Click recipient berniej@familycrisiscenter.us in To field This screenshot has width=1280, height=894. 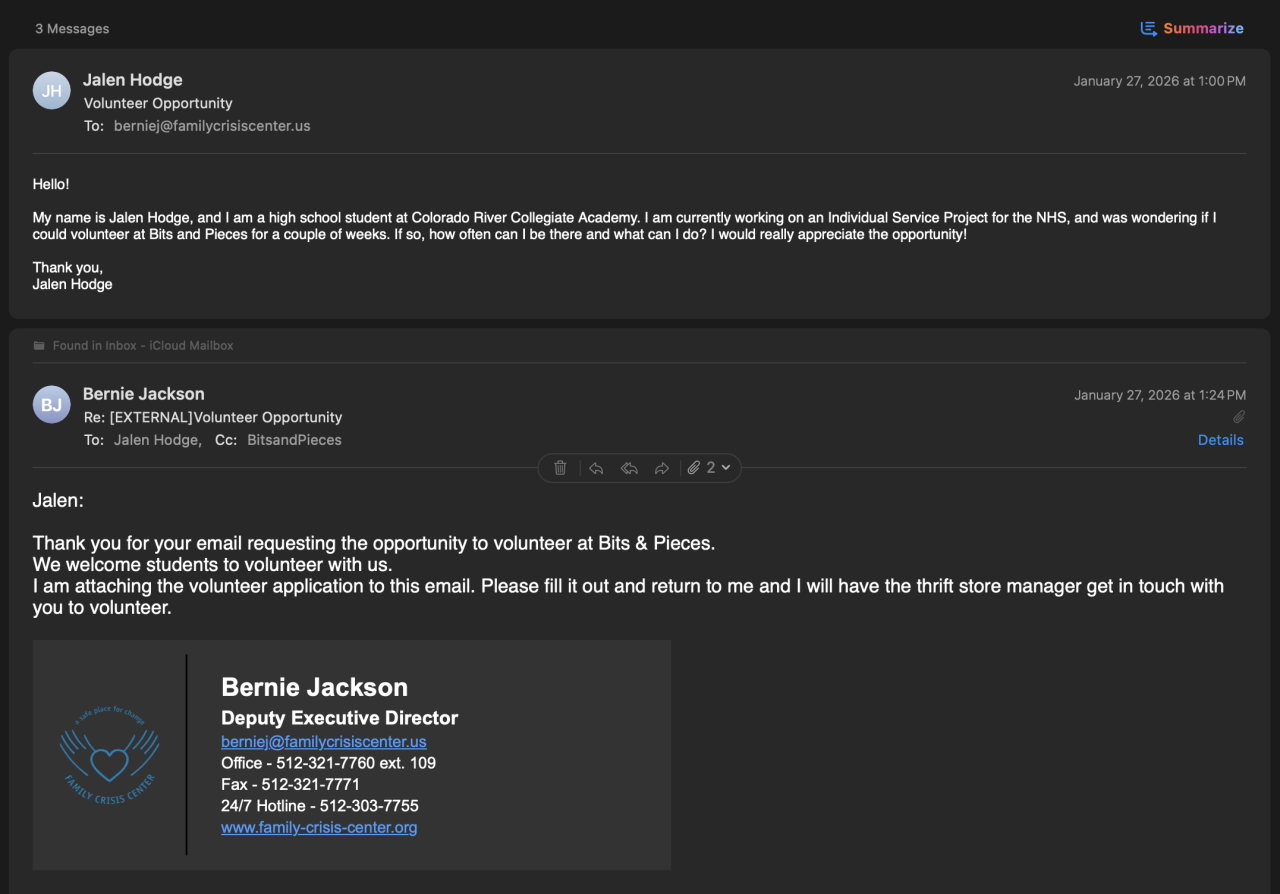point(212,126)
